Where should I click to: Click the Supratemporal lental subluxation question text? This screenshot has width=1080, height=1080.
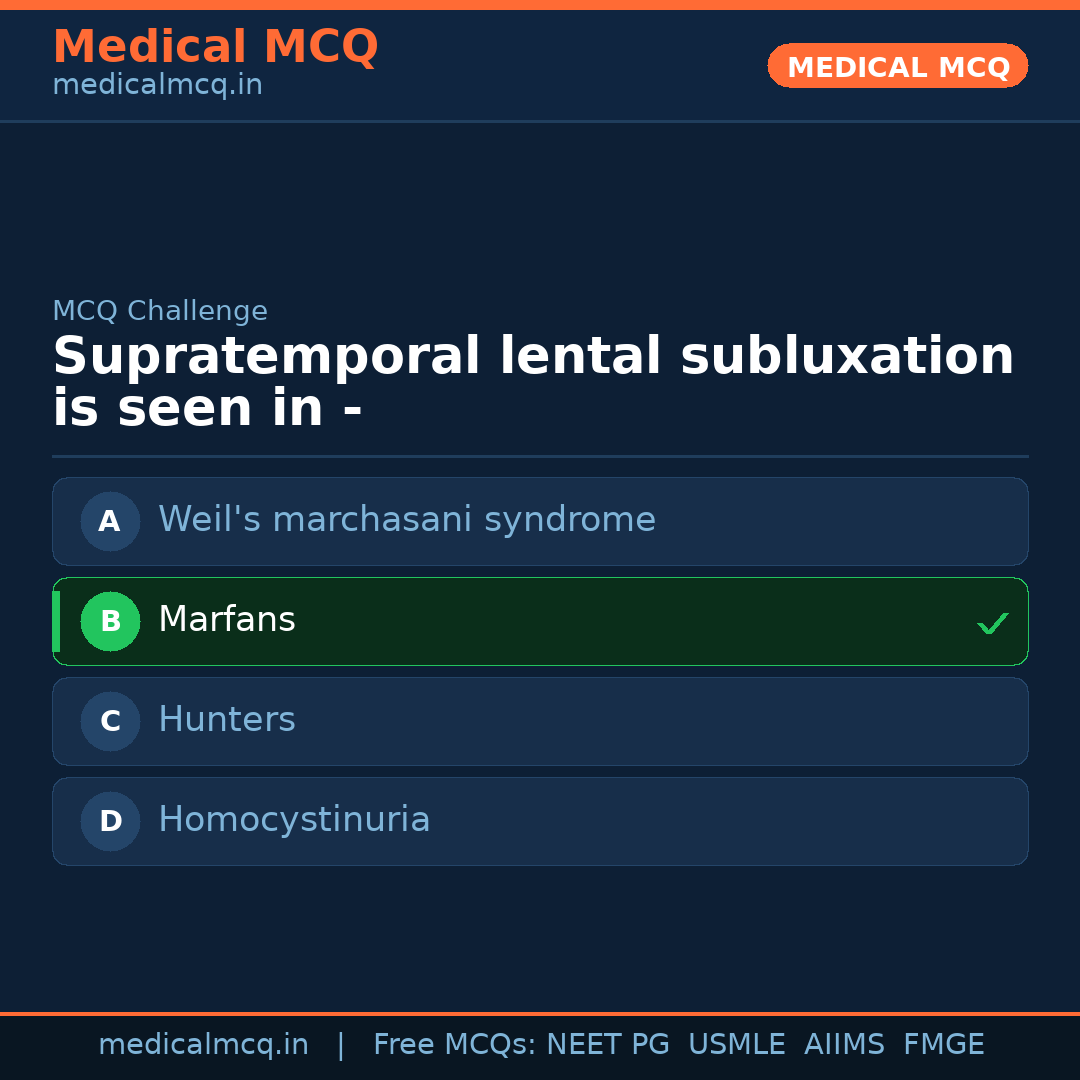(533, 383)
